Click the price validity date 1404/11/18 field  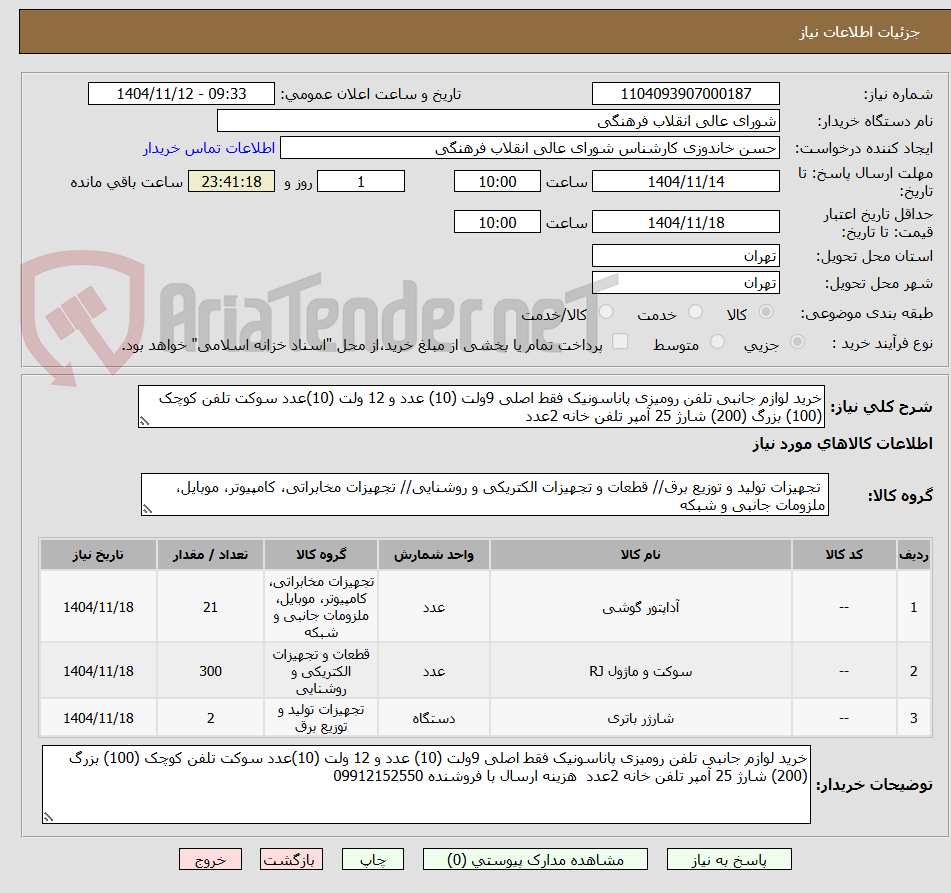685,222
